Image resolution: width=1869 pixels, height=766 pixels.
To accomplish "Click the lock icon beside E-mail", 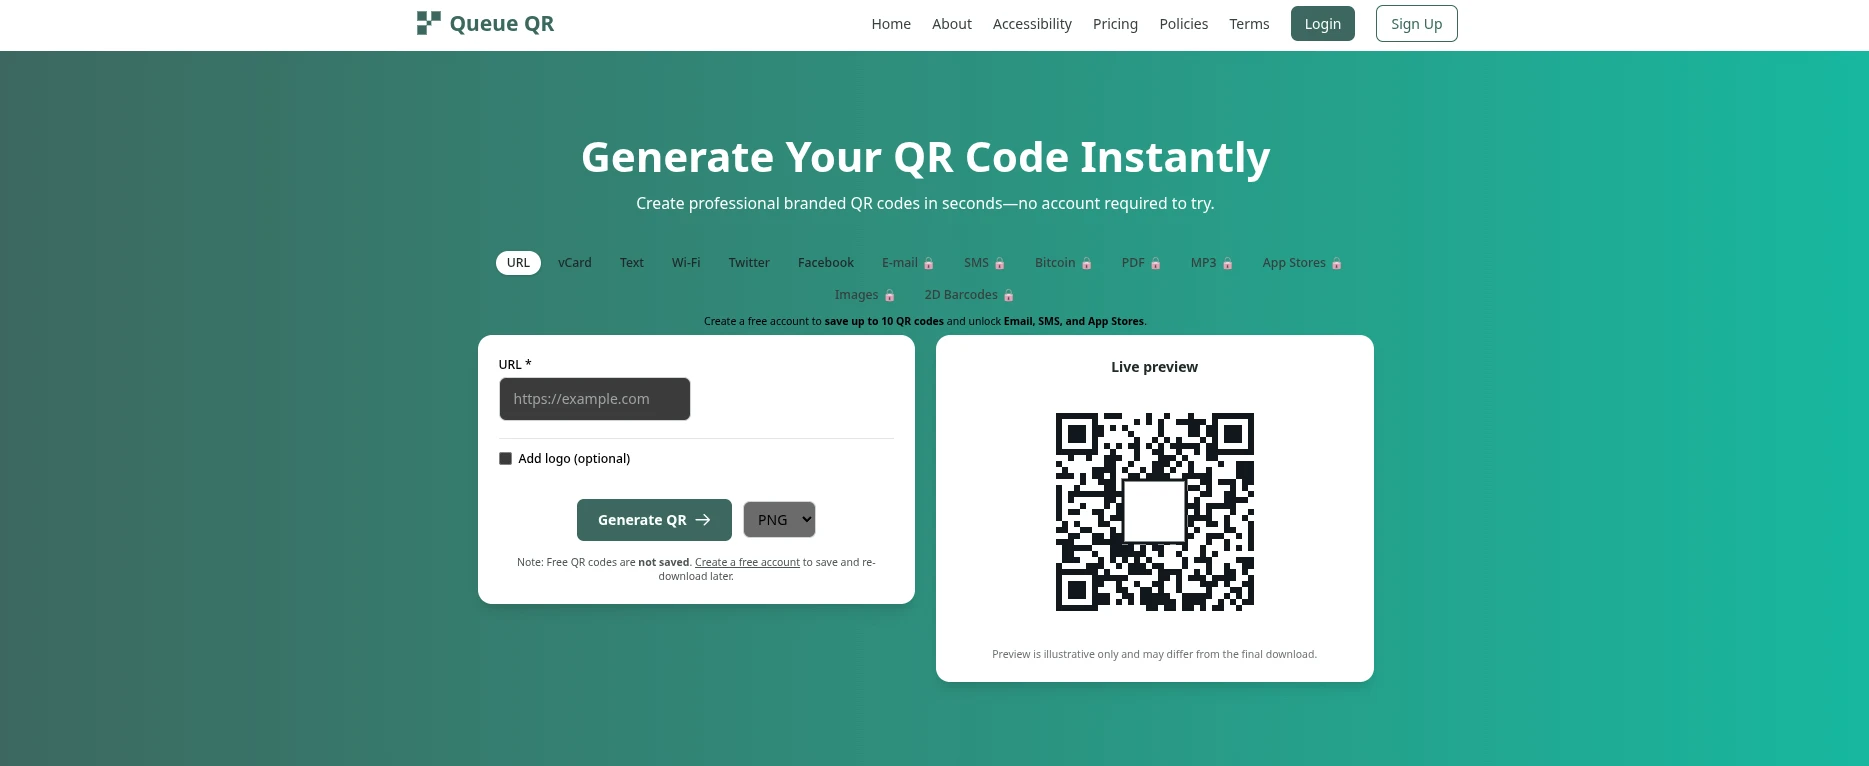I will pyautogui.click(x=928, y=264).
